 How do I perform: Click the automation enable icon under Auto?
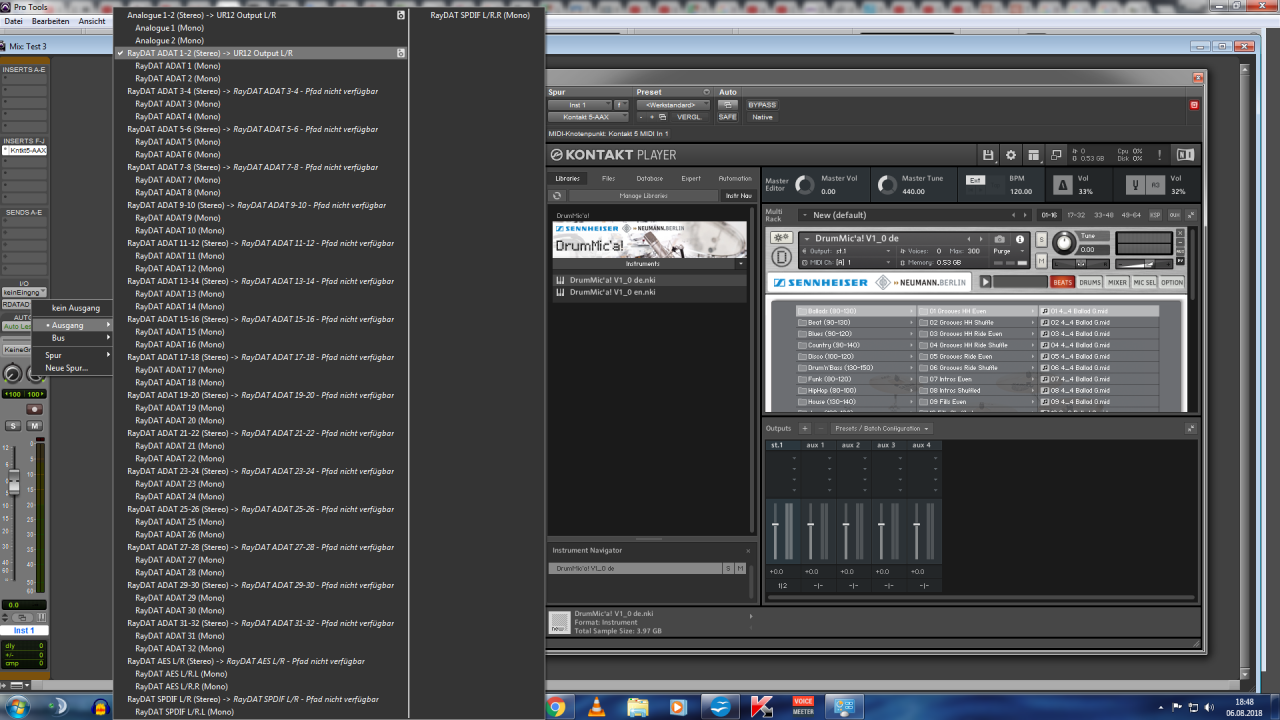click(x=728, y=105)
